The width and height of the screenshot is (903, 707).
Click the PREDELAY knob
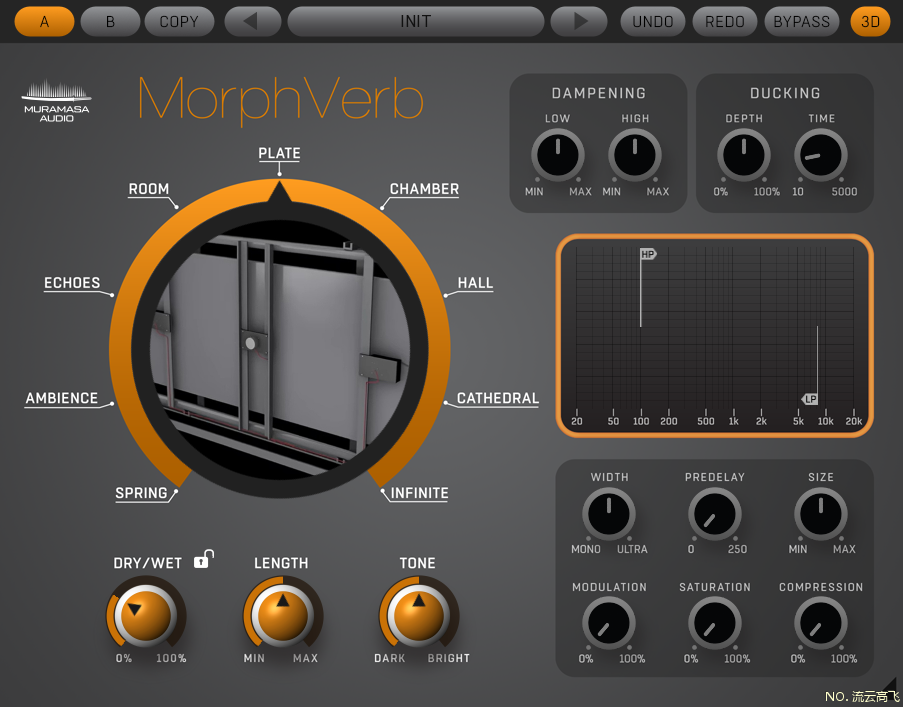tap(715, 514)
